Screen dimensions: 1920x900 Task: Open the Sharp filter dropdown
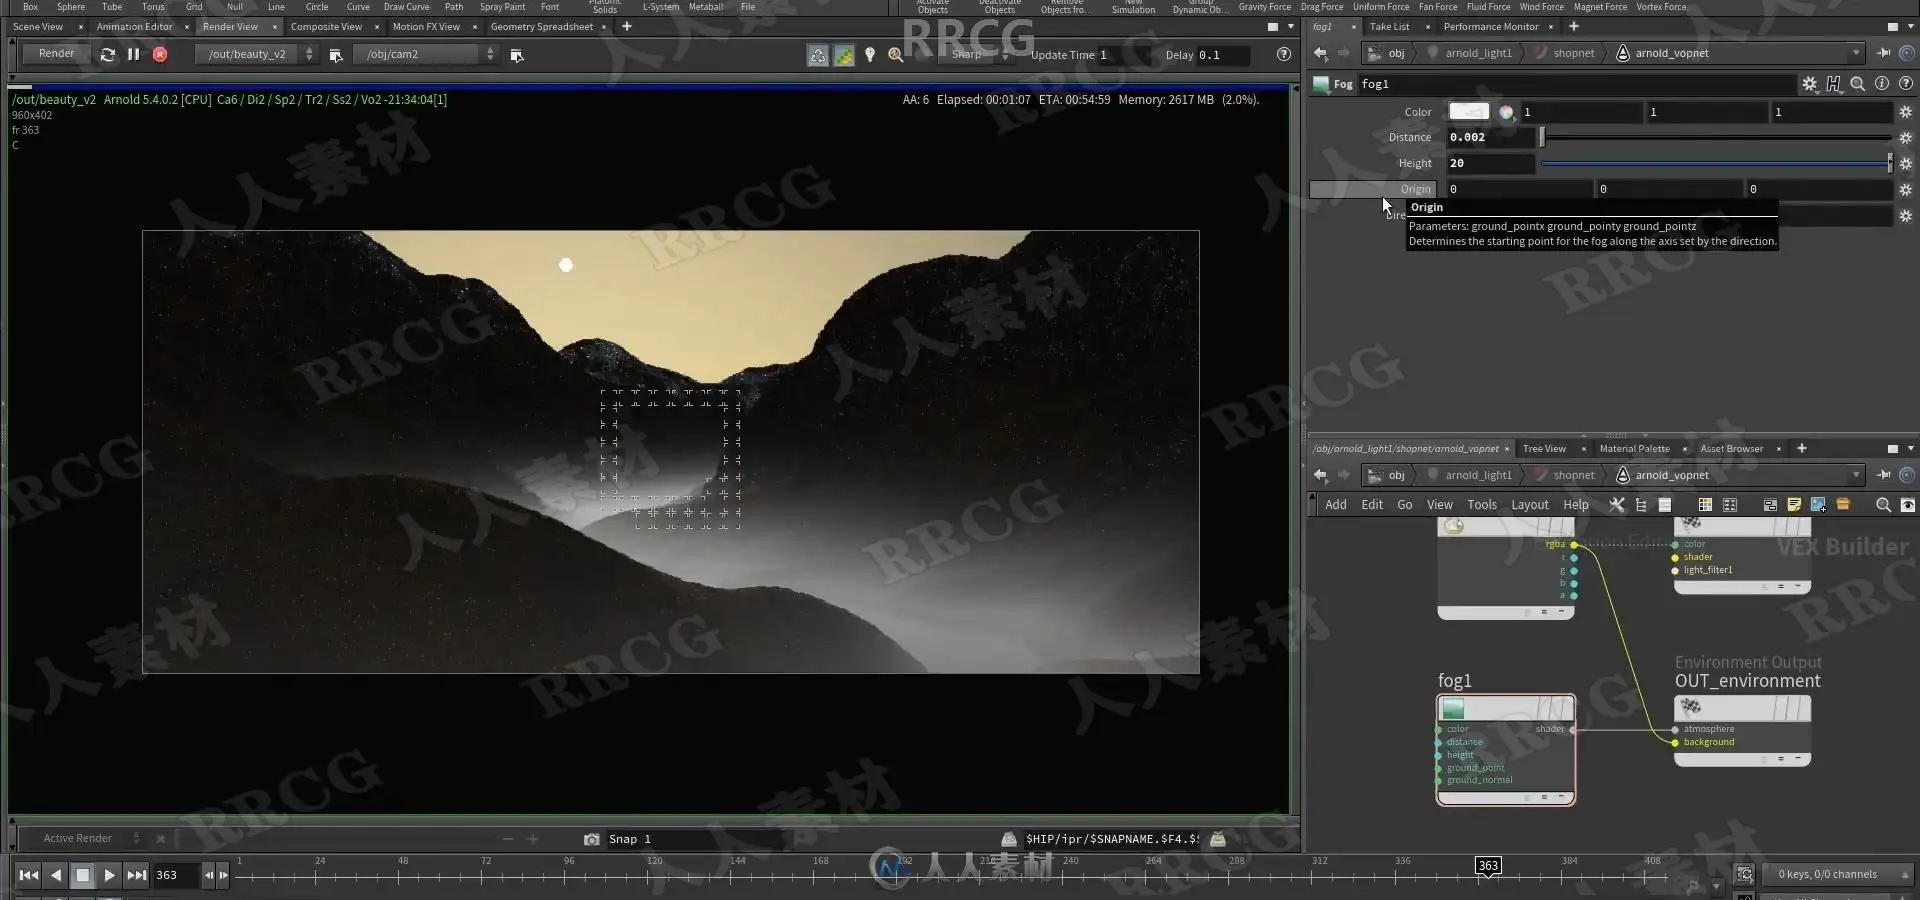975,55
